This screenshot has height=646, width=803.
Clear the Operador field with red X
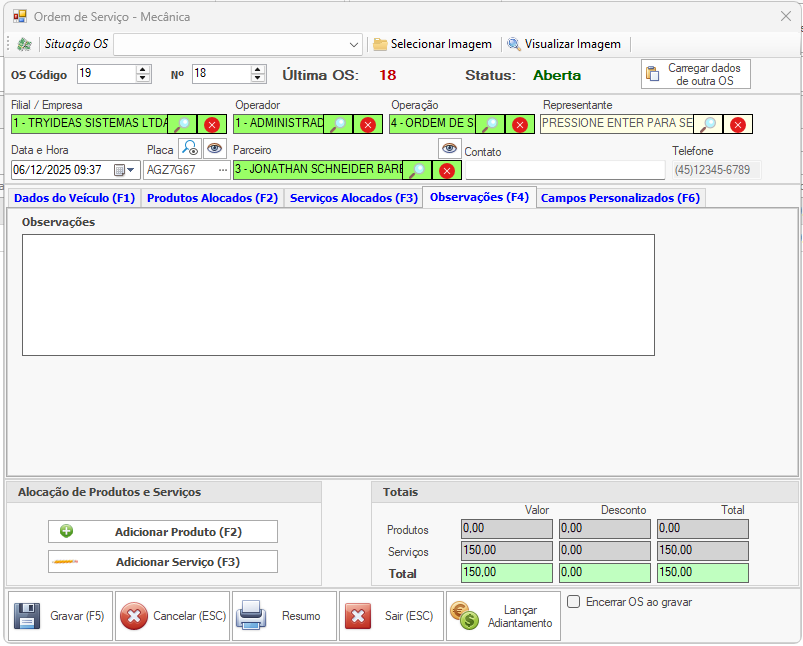(368, 124)
